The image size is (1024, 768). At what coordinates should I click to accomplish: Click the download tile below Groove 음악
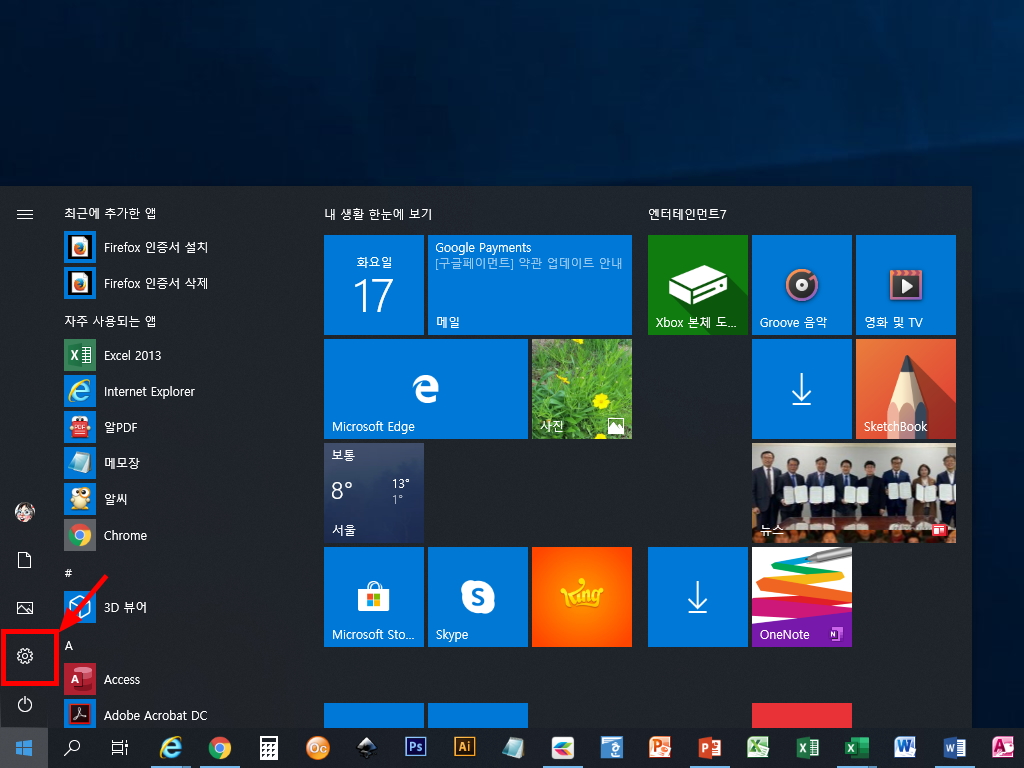[x=802, y=389]
